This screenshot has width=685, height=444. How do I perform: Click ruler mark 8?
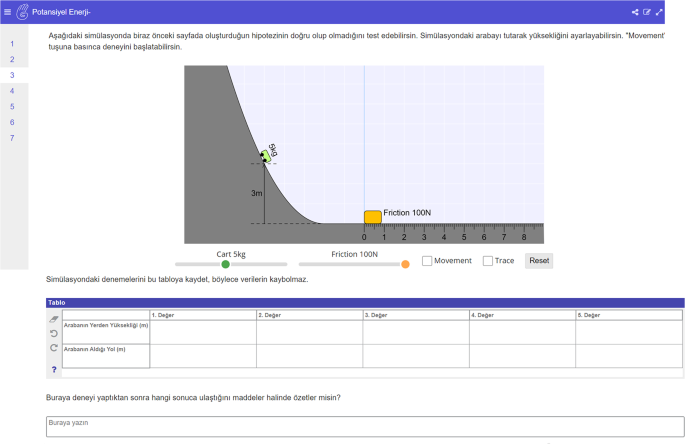pyautogui.click(x=524, y=237)
